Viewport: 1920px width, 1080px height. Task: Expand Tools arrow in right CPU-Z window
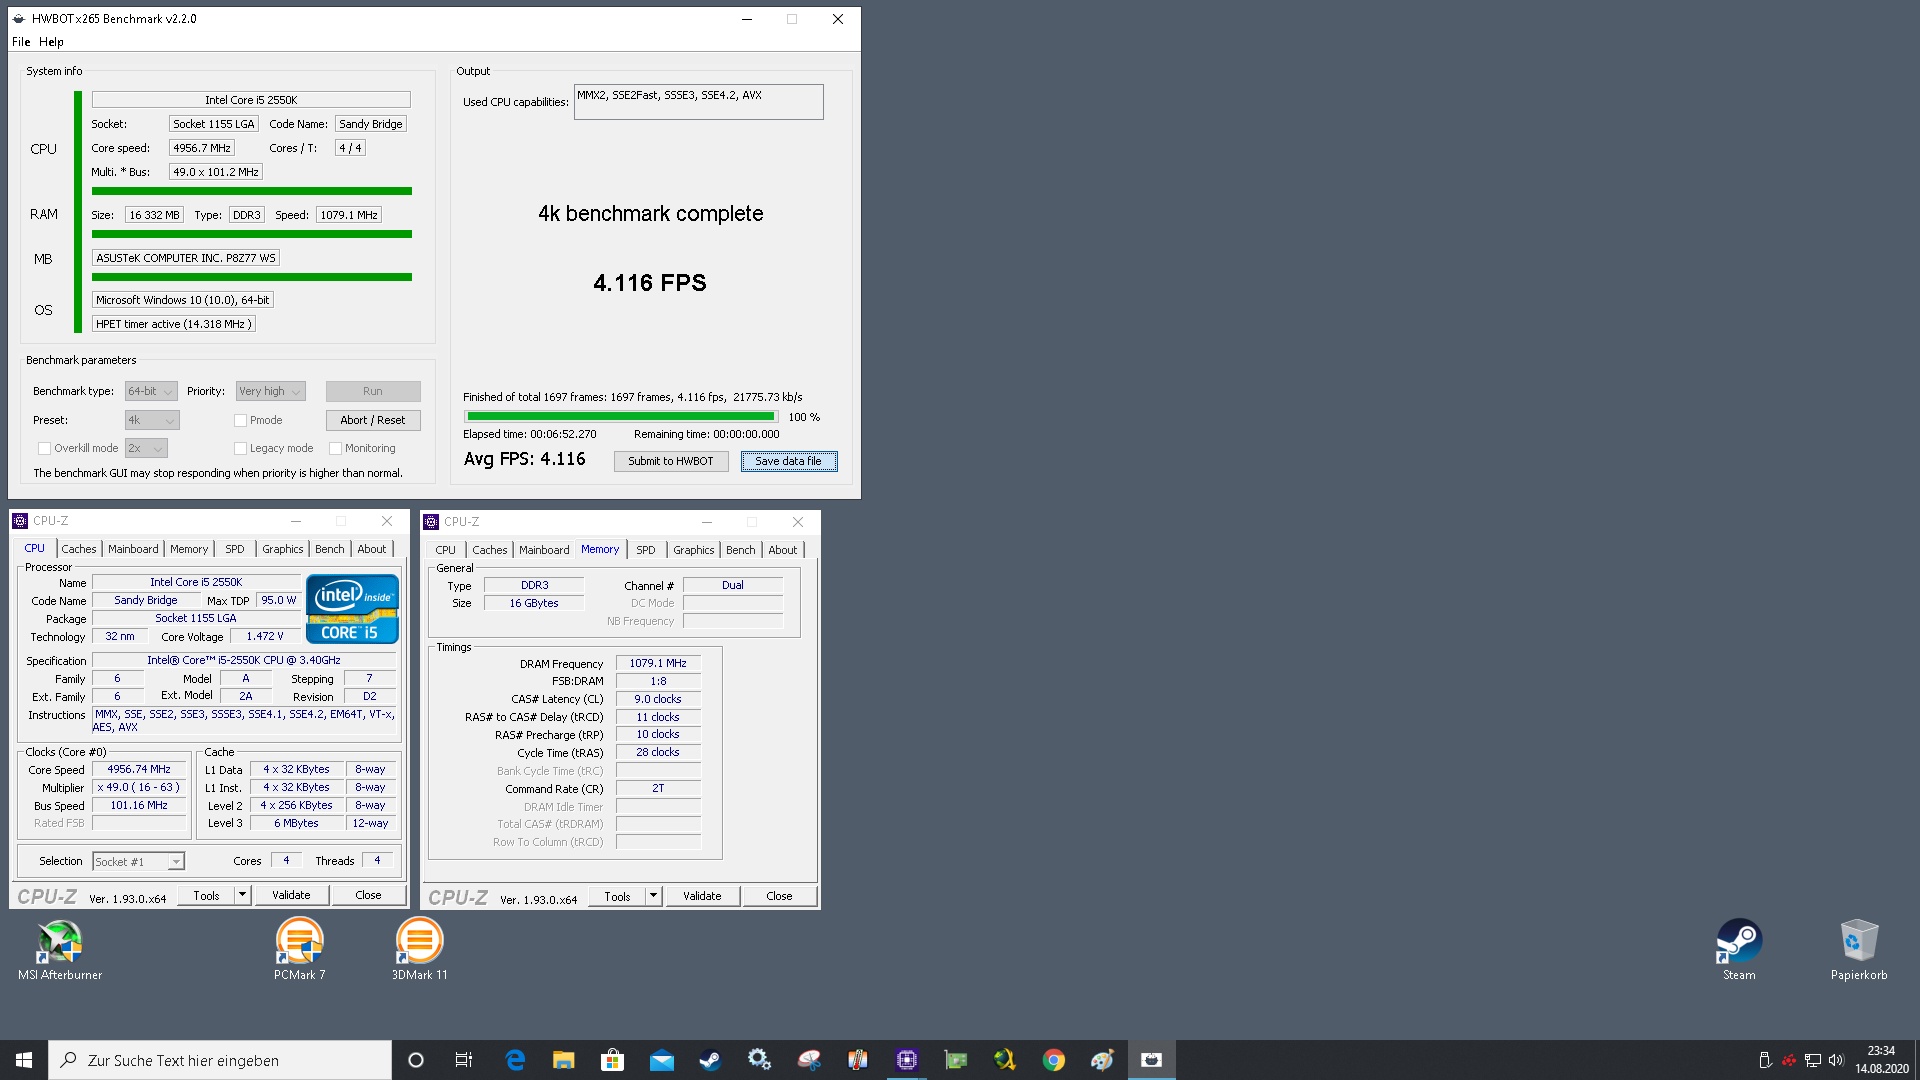[x=653, y=897]
